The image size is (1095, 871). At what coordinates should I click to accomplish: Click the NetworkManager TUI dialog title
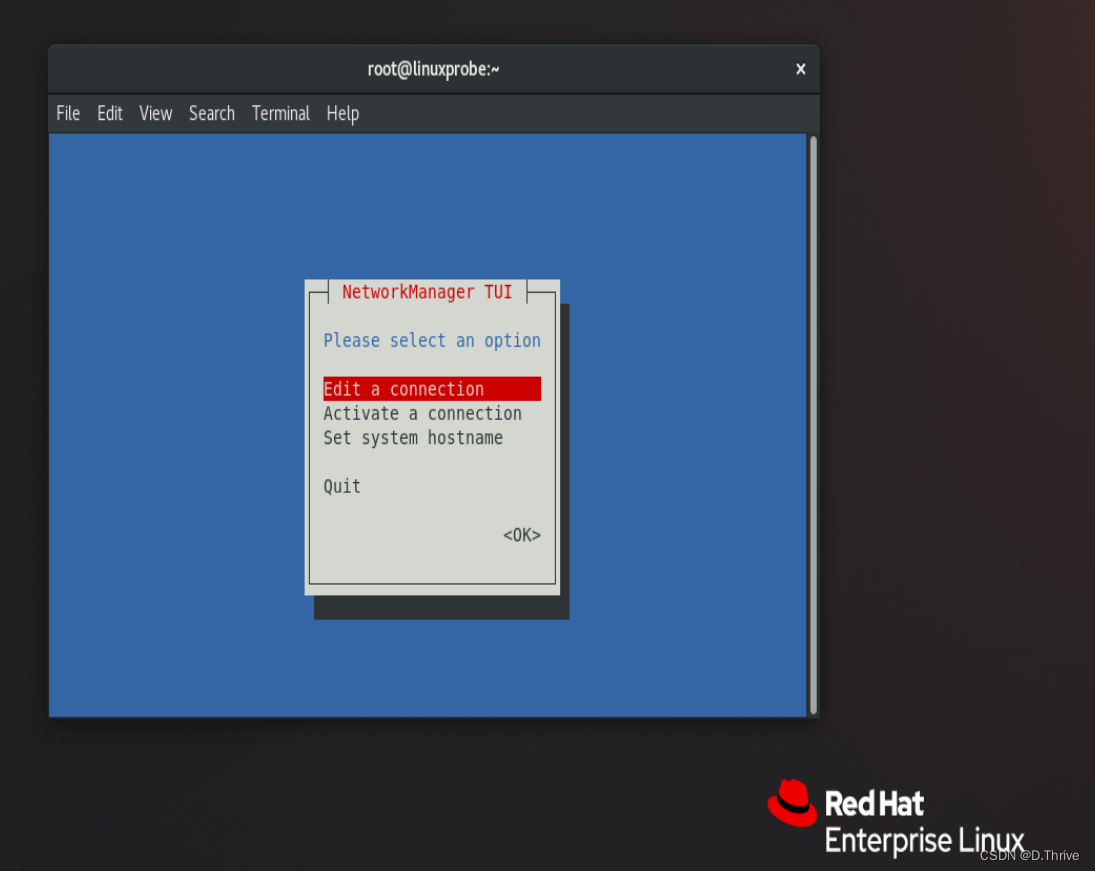tap(427, 292)
